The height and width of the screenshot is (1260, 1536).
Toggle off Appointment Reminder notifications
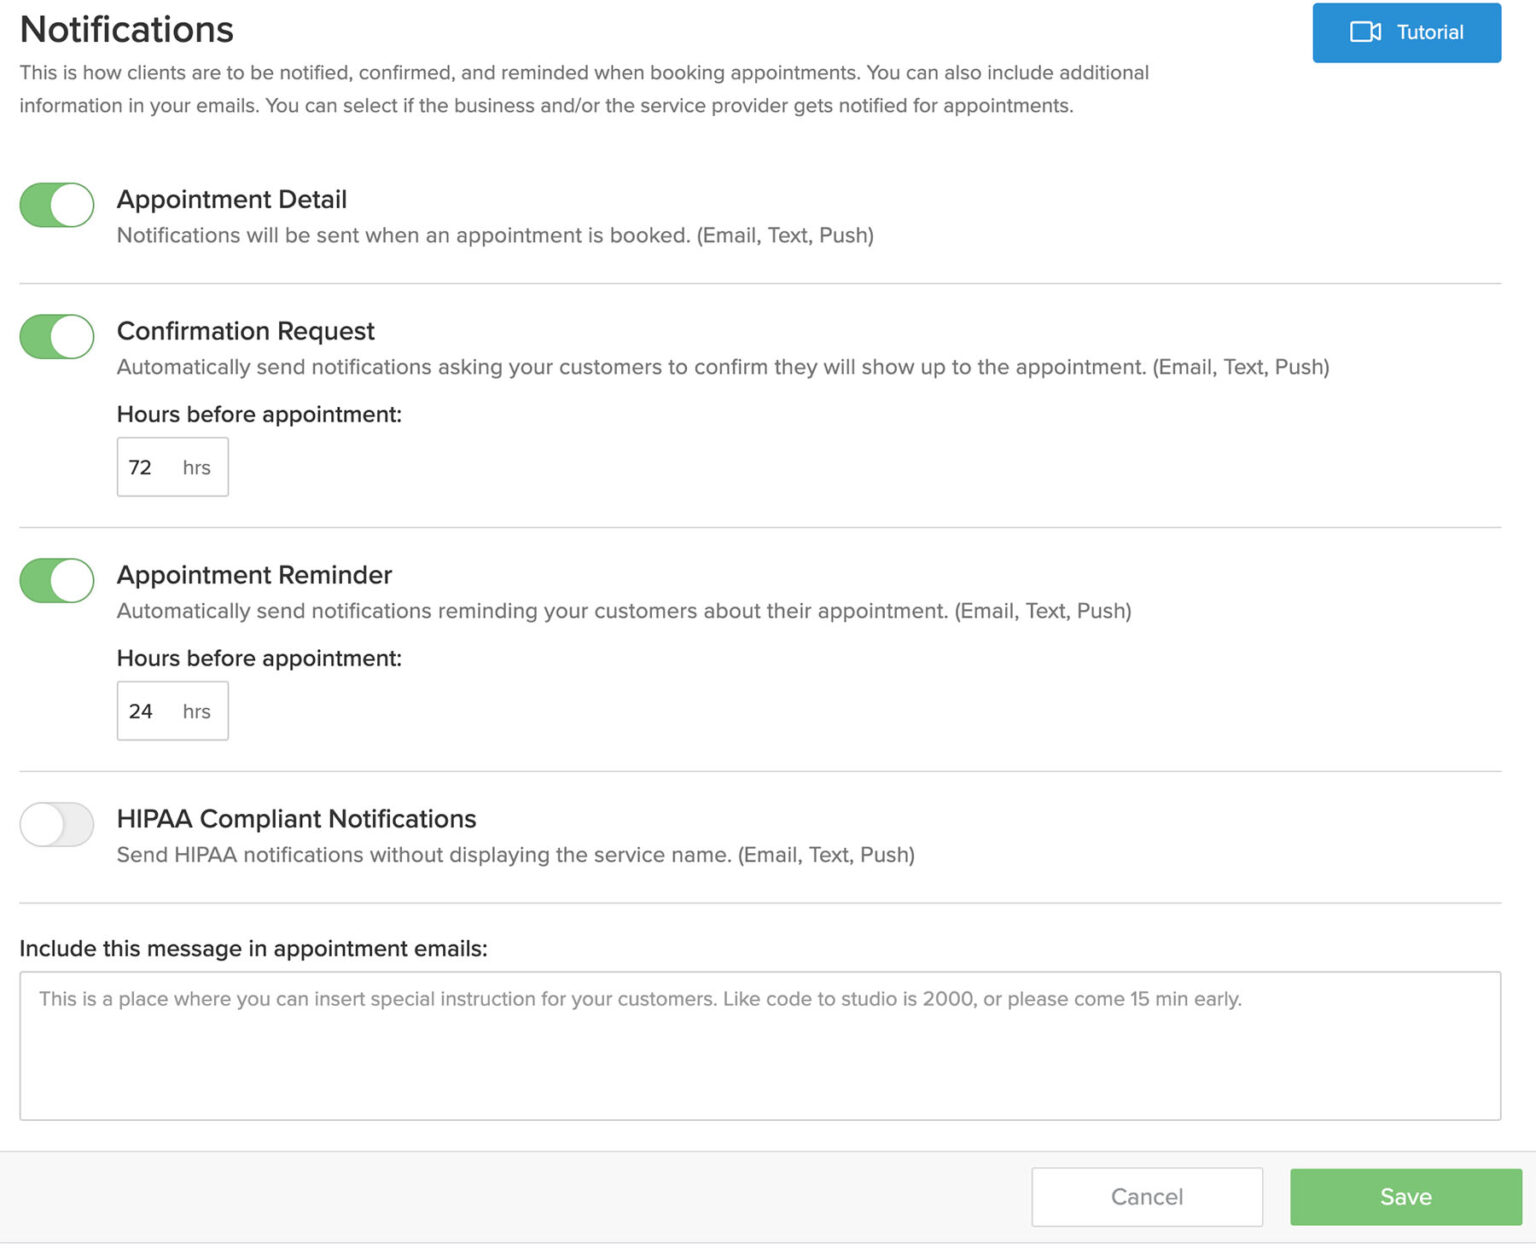(57, 581)
